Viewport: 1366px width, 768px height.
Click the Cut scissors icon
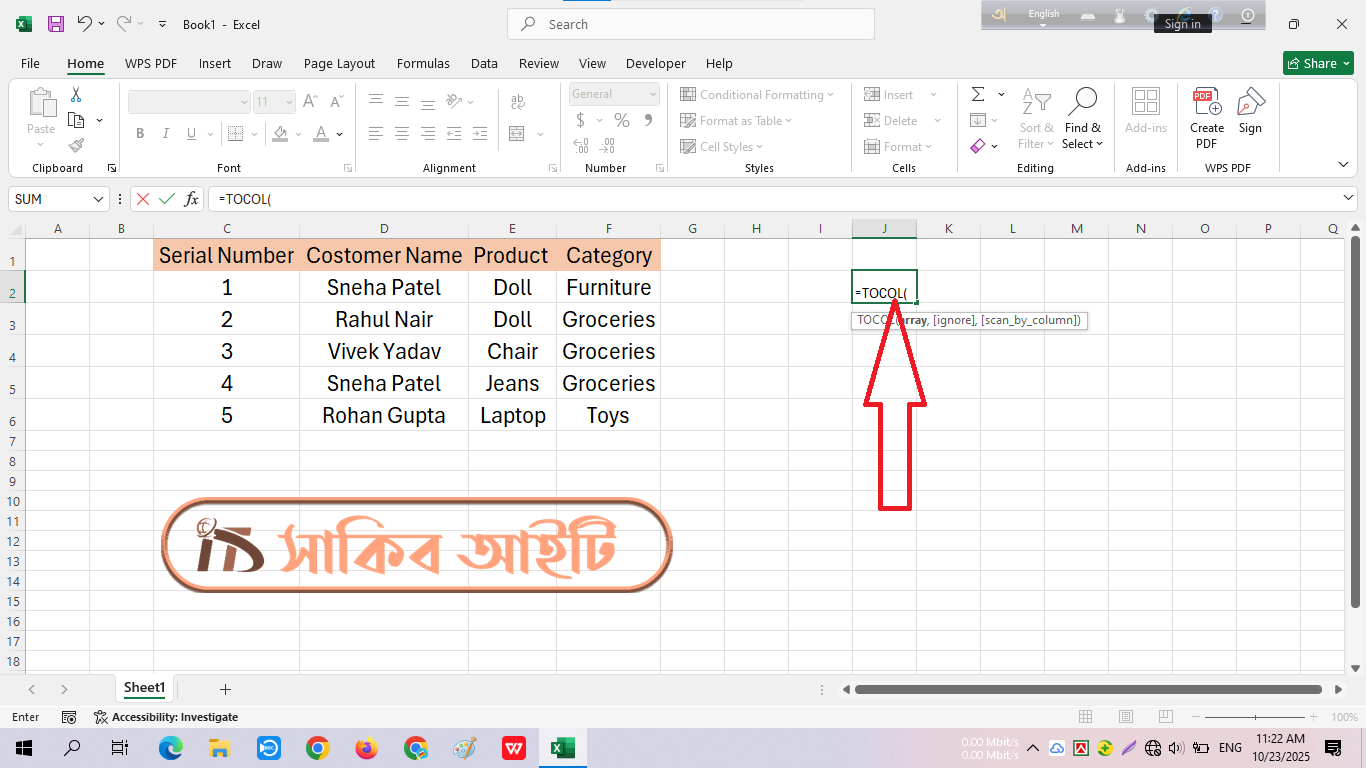pyautogui.click(x=76, y=95)
